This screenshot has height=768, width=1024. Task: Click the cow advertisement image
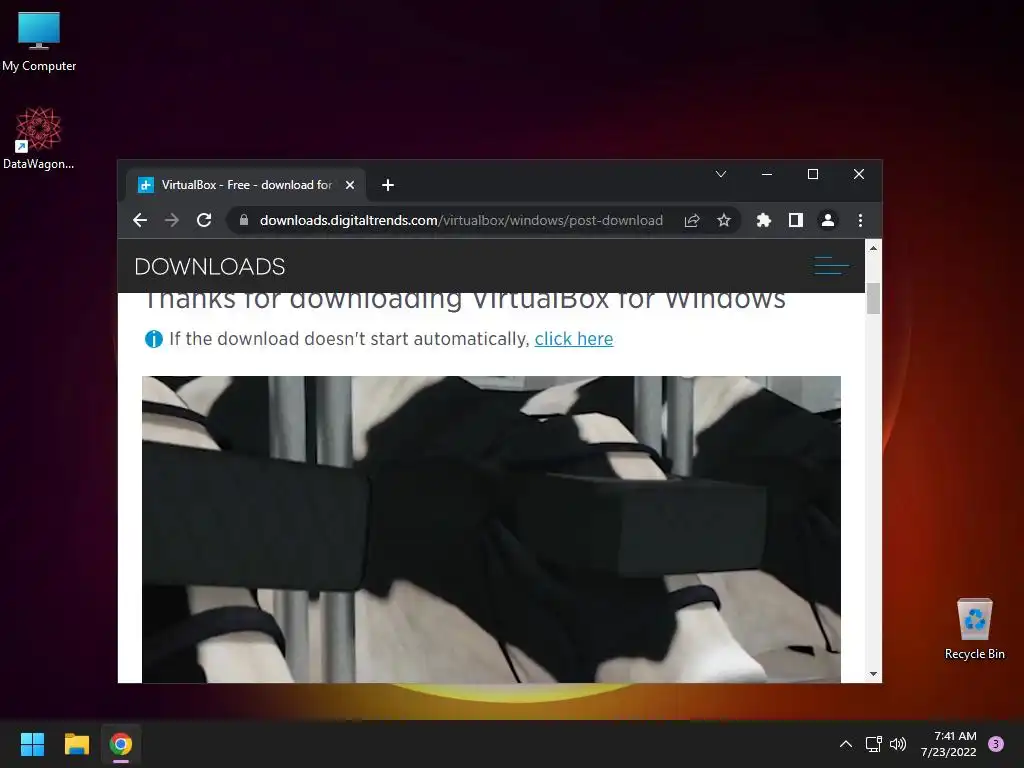491,529
